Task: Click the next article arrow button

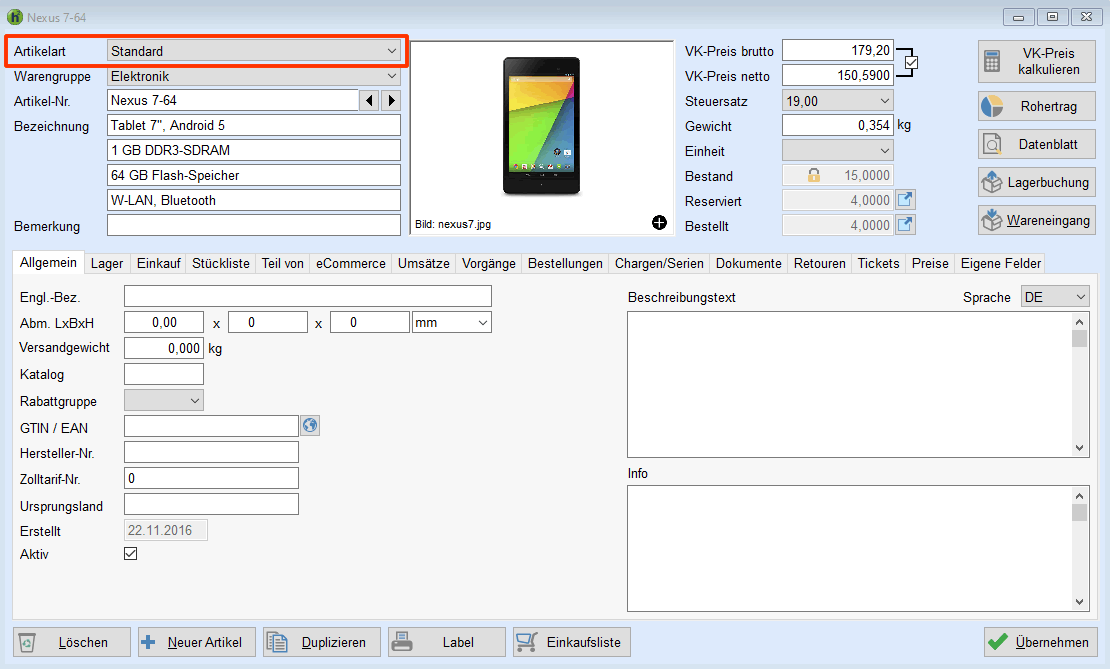Action: (391, 101)
